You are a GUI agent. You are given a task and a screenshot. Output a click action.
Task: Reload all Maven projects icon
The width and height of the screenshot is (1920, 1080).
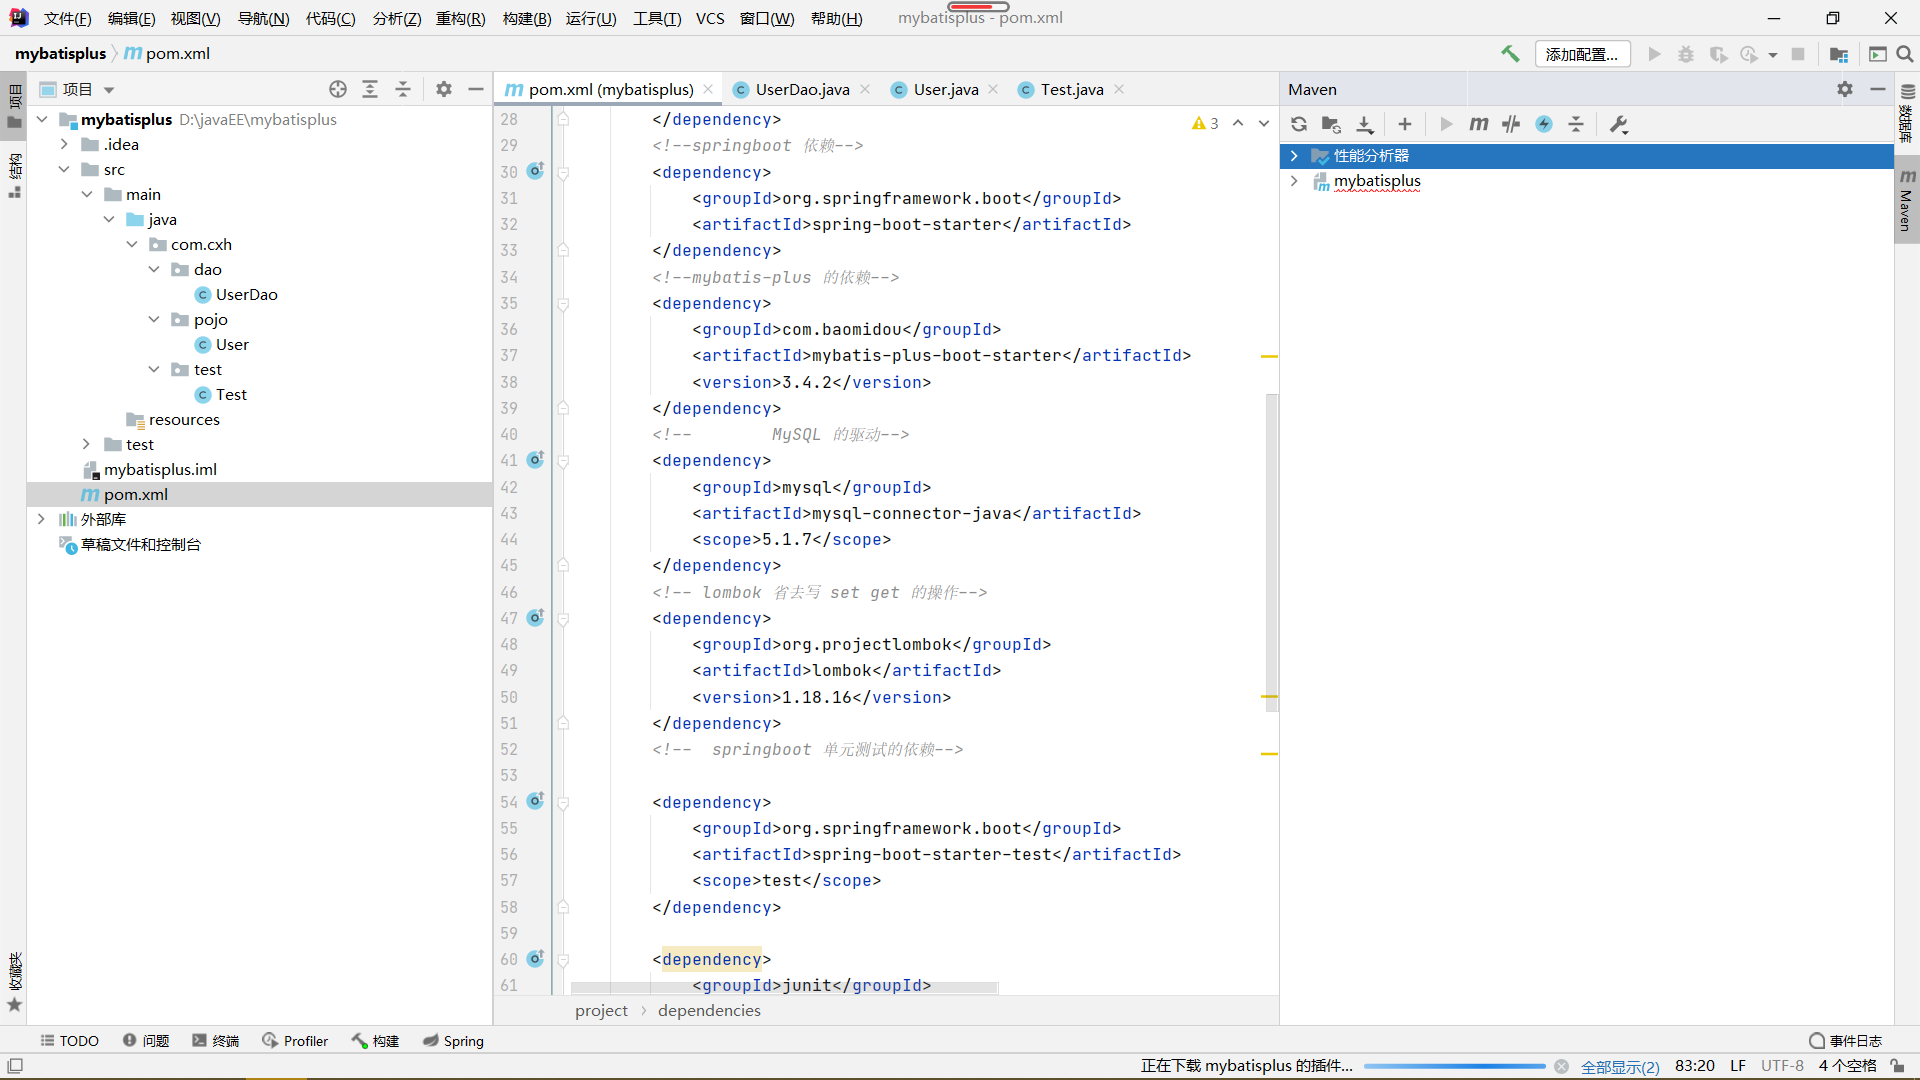click(1299, 124)
